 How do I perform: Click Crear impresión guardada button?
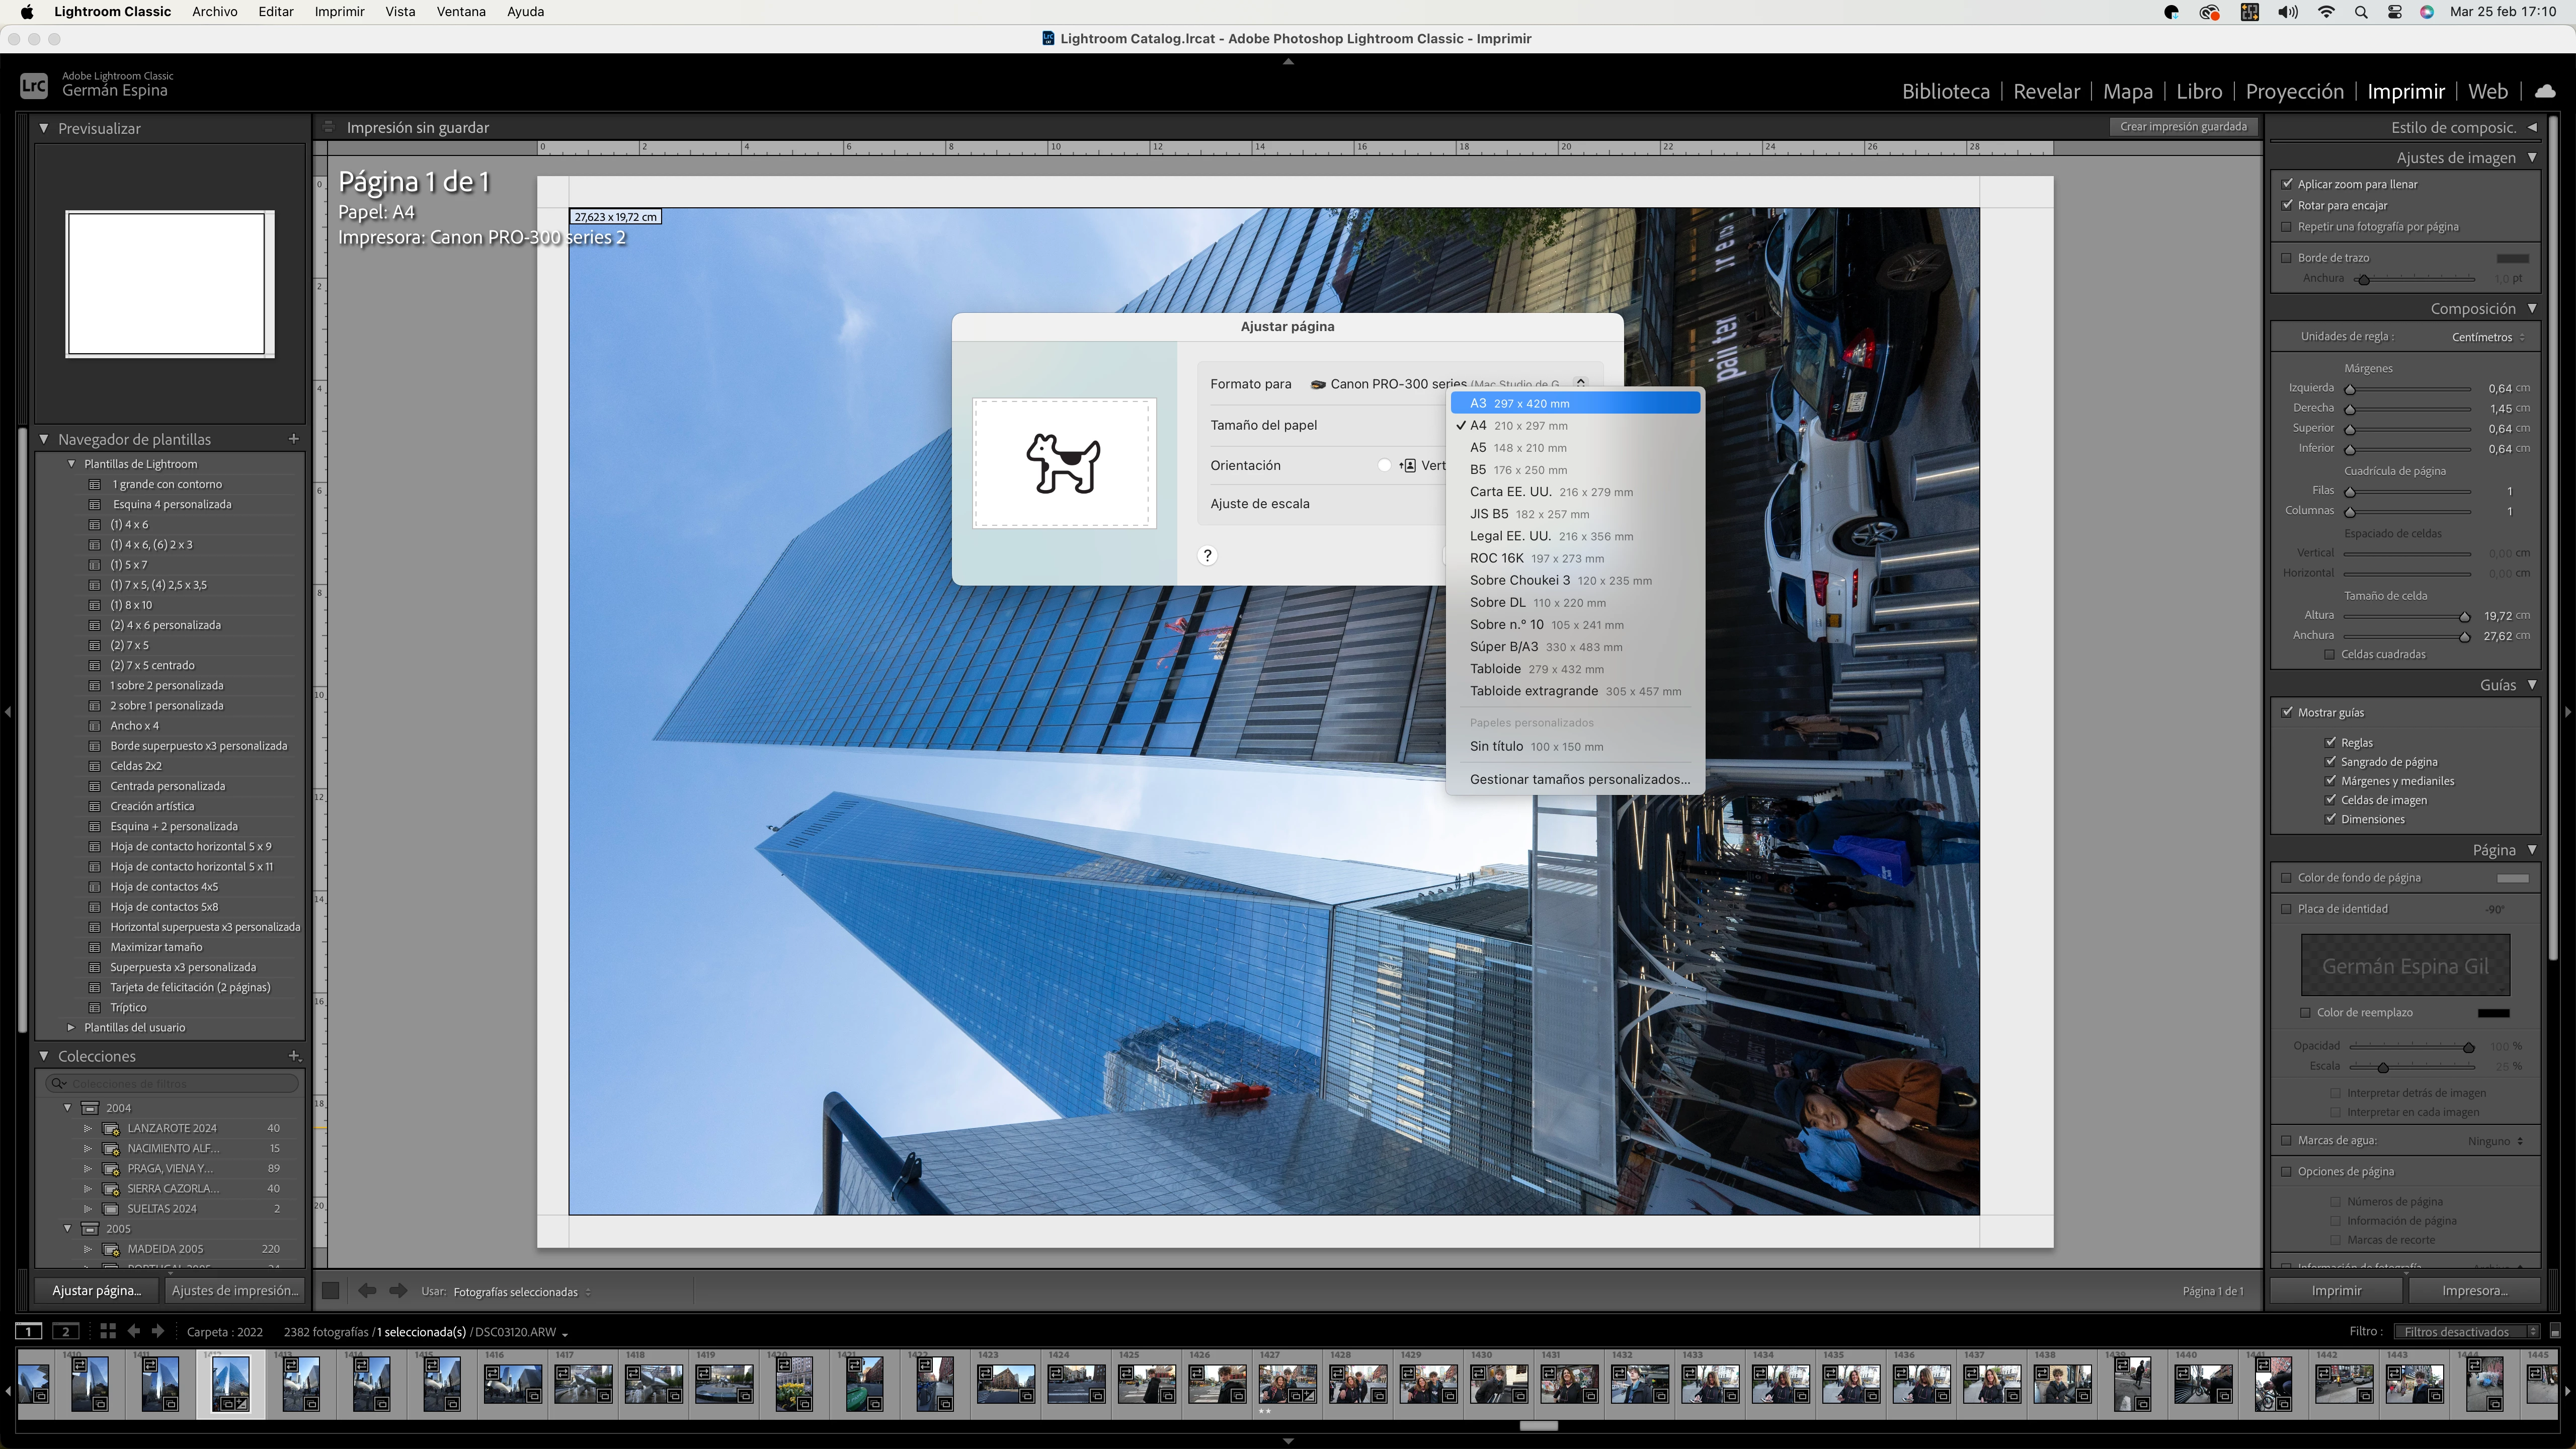(x=2183, y=127)
